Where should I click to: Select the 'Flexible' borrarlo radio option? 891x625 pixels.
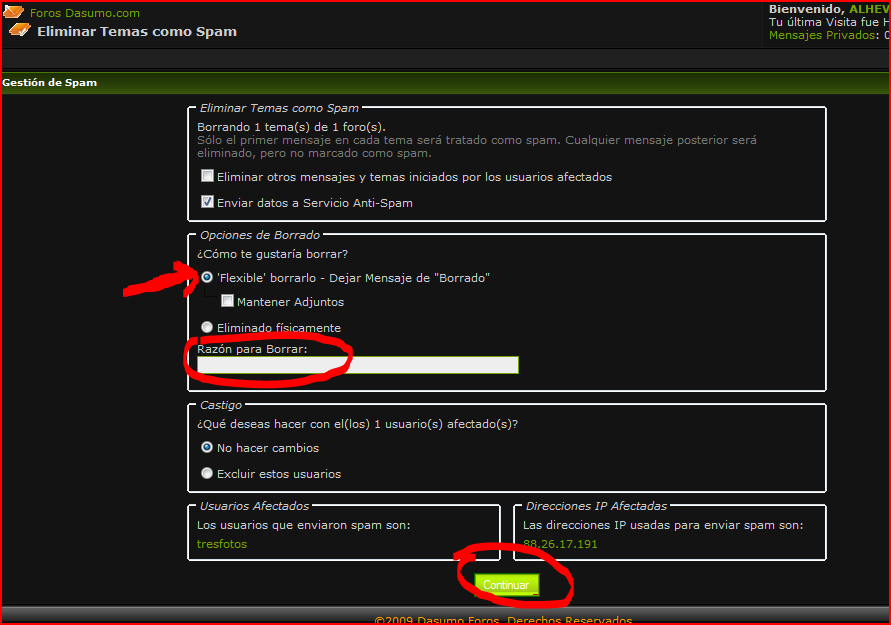point(207,277)
